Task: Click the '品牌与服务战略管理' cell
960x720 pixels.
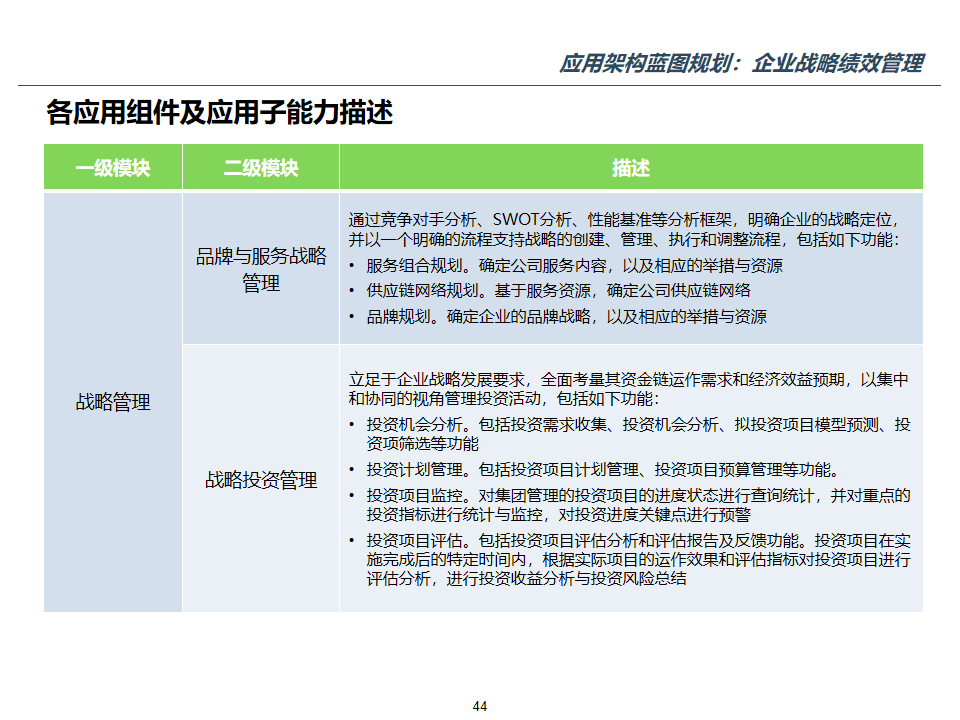Action: (261, 269)
